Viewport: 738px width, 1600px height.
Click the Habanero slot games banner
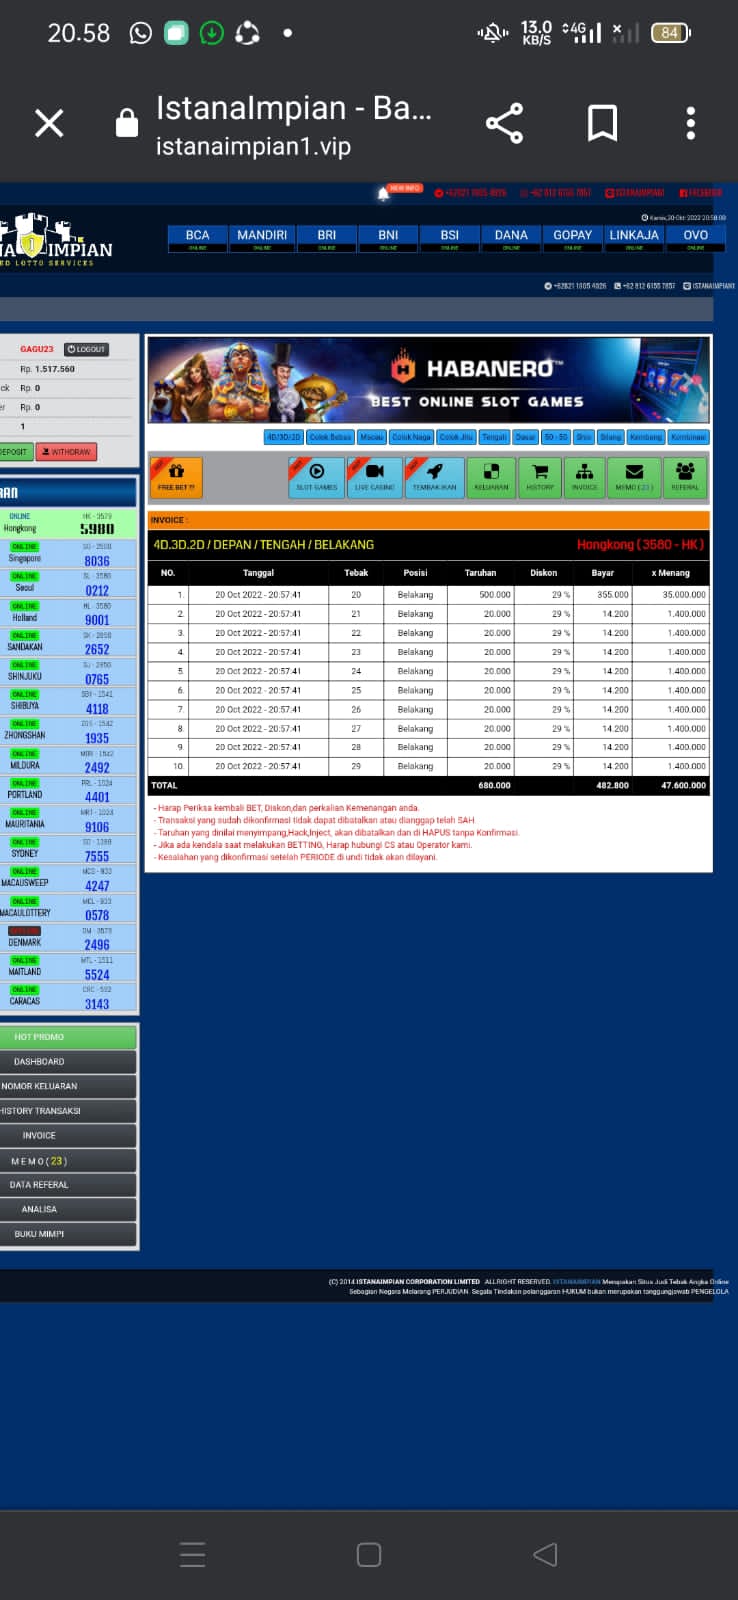point(428,380)
